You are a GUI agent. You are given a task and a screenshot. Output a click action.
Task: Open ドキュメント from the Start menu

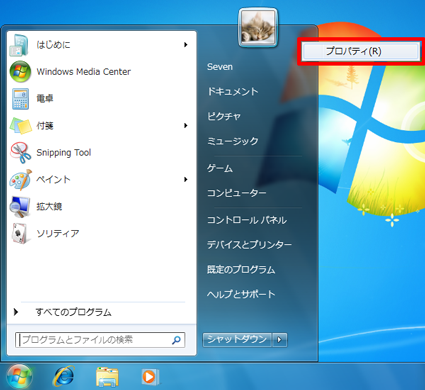pyautogui.click(x=233, y=91)
